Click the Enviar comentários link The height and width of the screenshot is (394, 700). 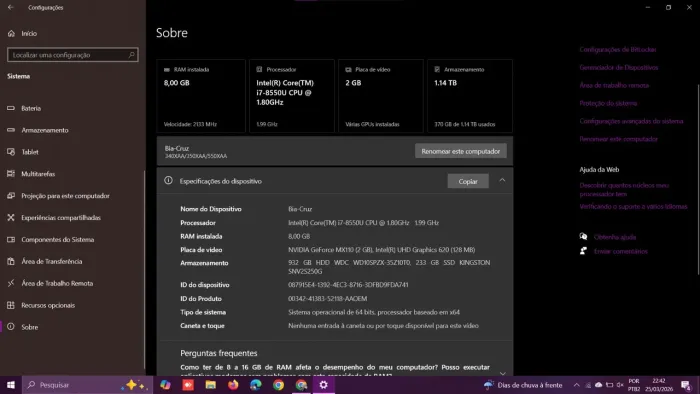pos(621,251)
